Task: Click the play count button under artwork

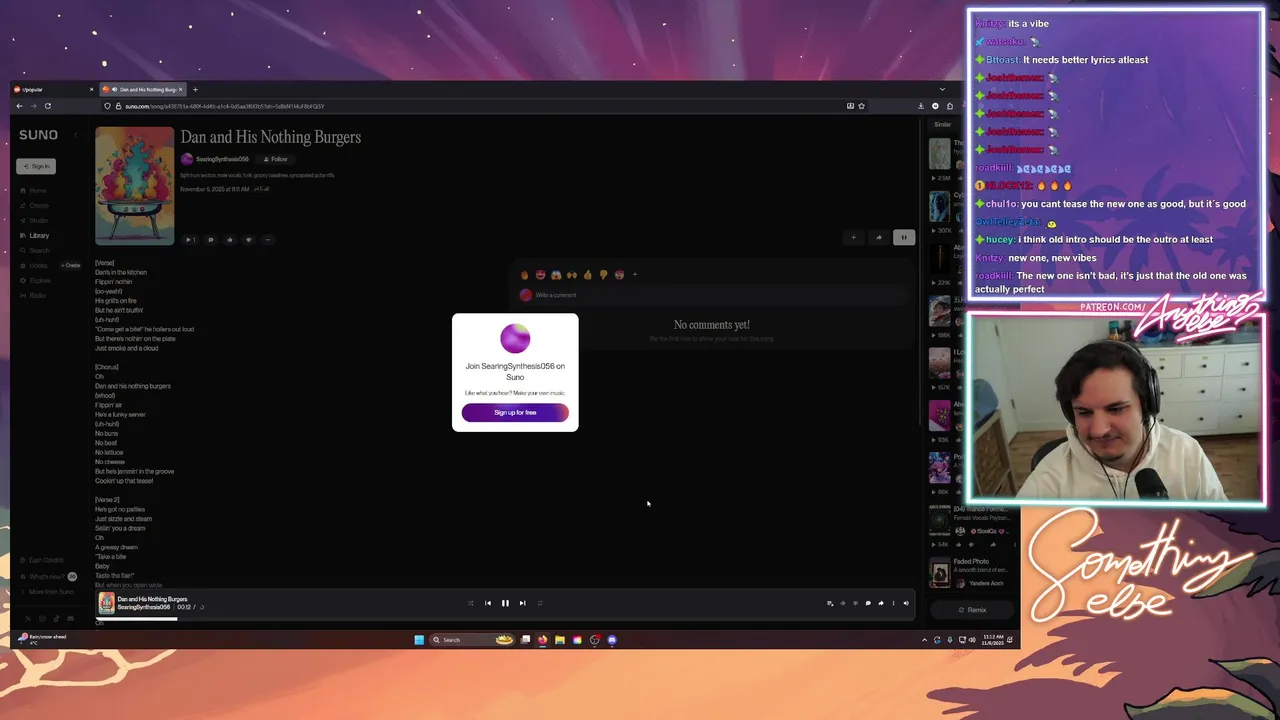Action: coord(190,239)
